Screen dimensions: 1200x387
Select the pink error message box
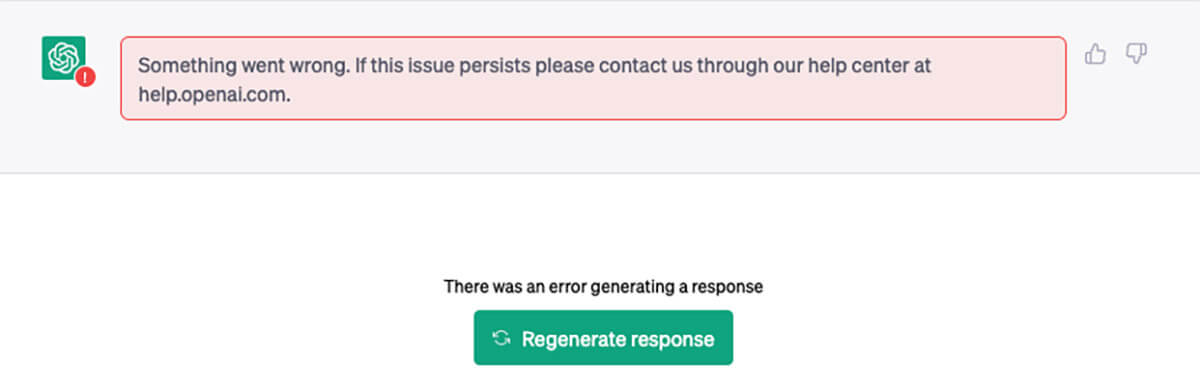pyautogui.click(x=593, y=78)
